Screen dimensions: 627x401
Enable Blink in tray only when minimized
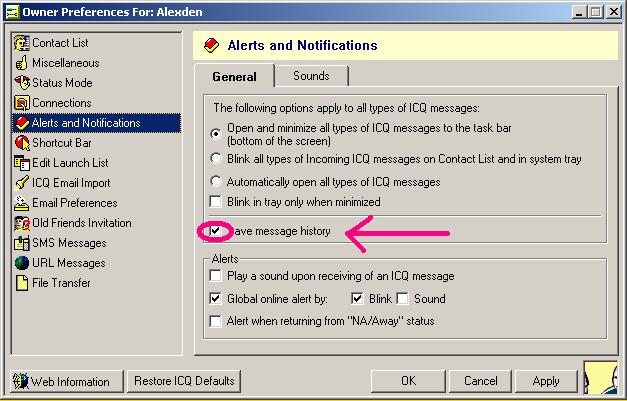(x=216, y=201)
